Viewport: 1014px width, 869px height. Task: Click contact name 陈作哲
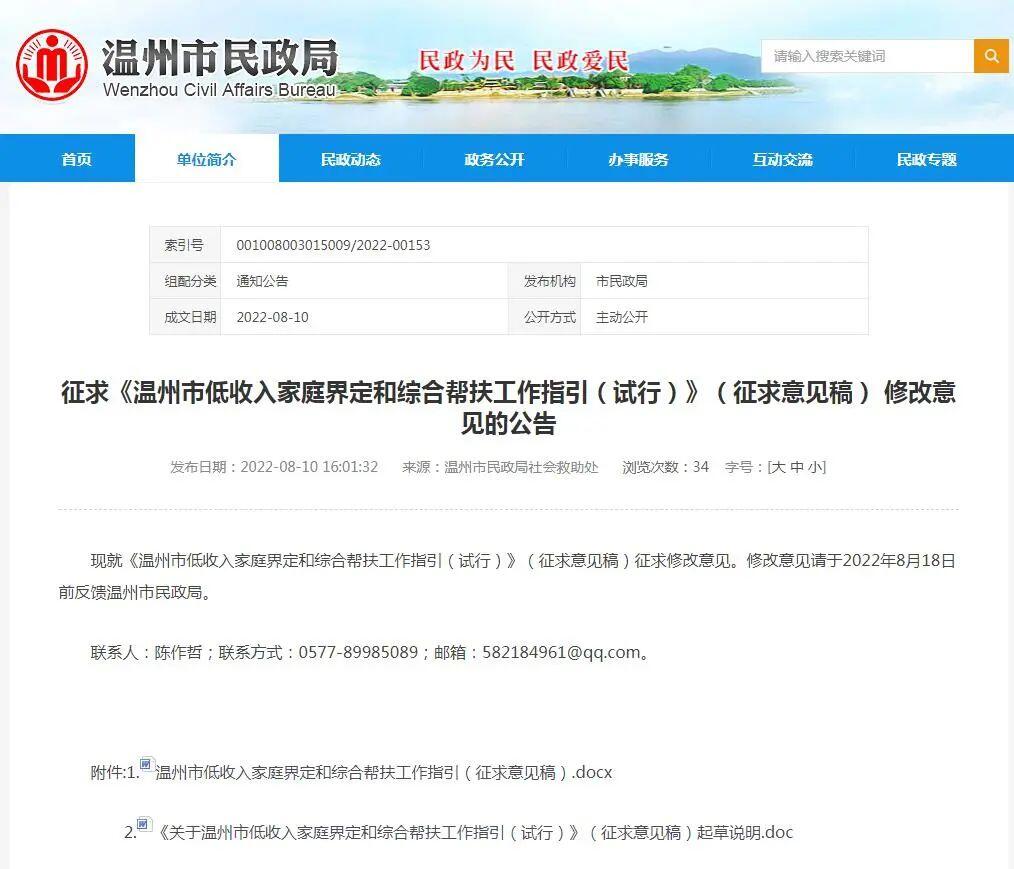point(178,652)
